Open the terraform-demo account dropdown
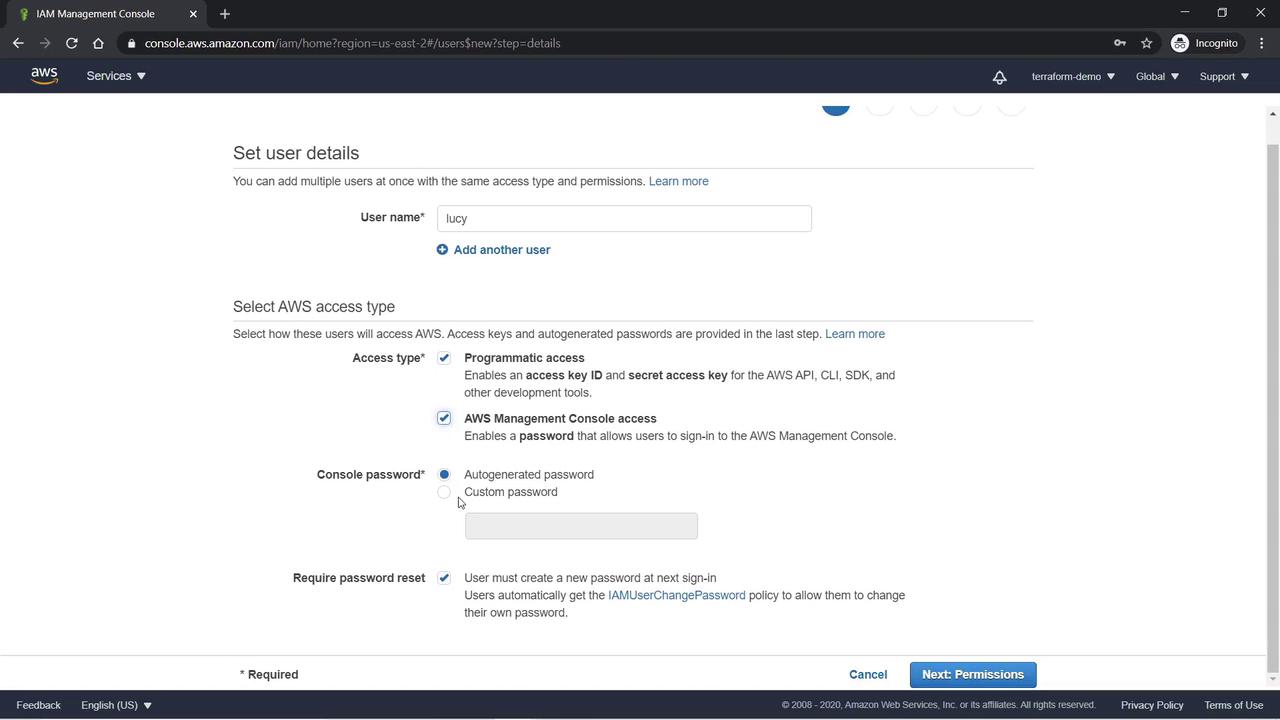The image size is (1280, 720). click(x=1072, y=76)
